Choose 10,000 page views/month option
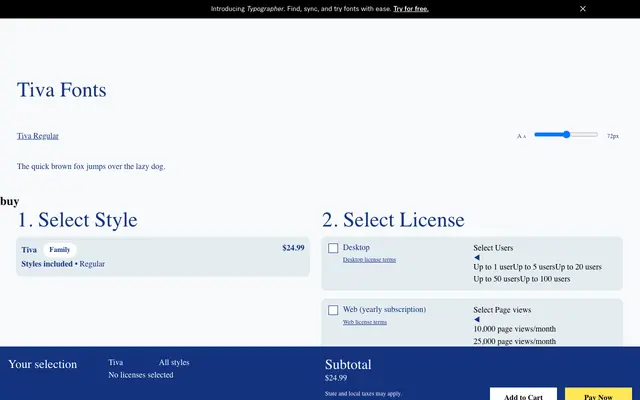 point(514,329)
